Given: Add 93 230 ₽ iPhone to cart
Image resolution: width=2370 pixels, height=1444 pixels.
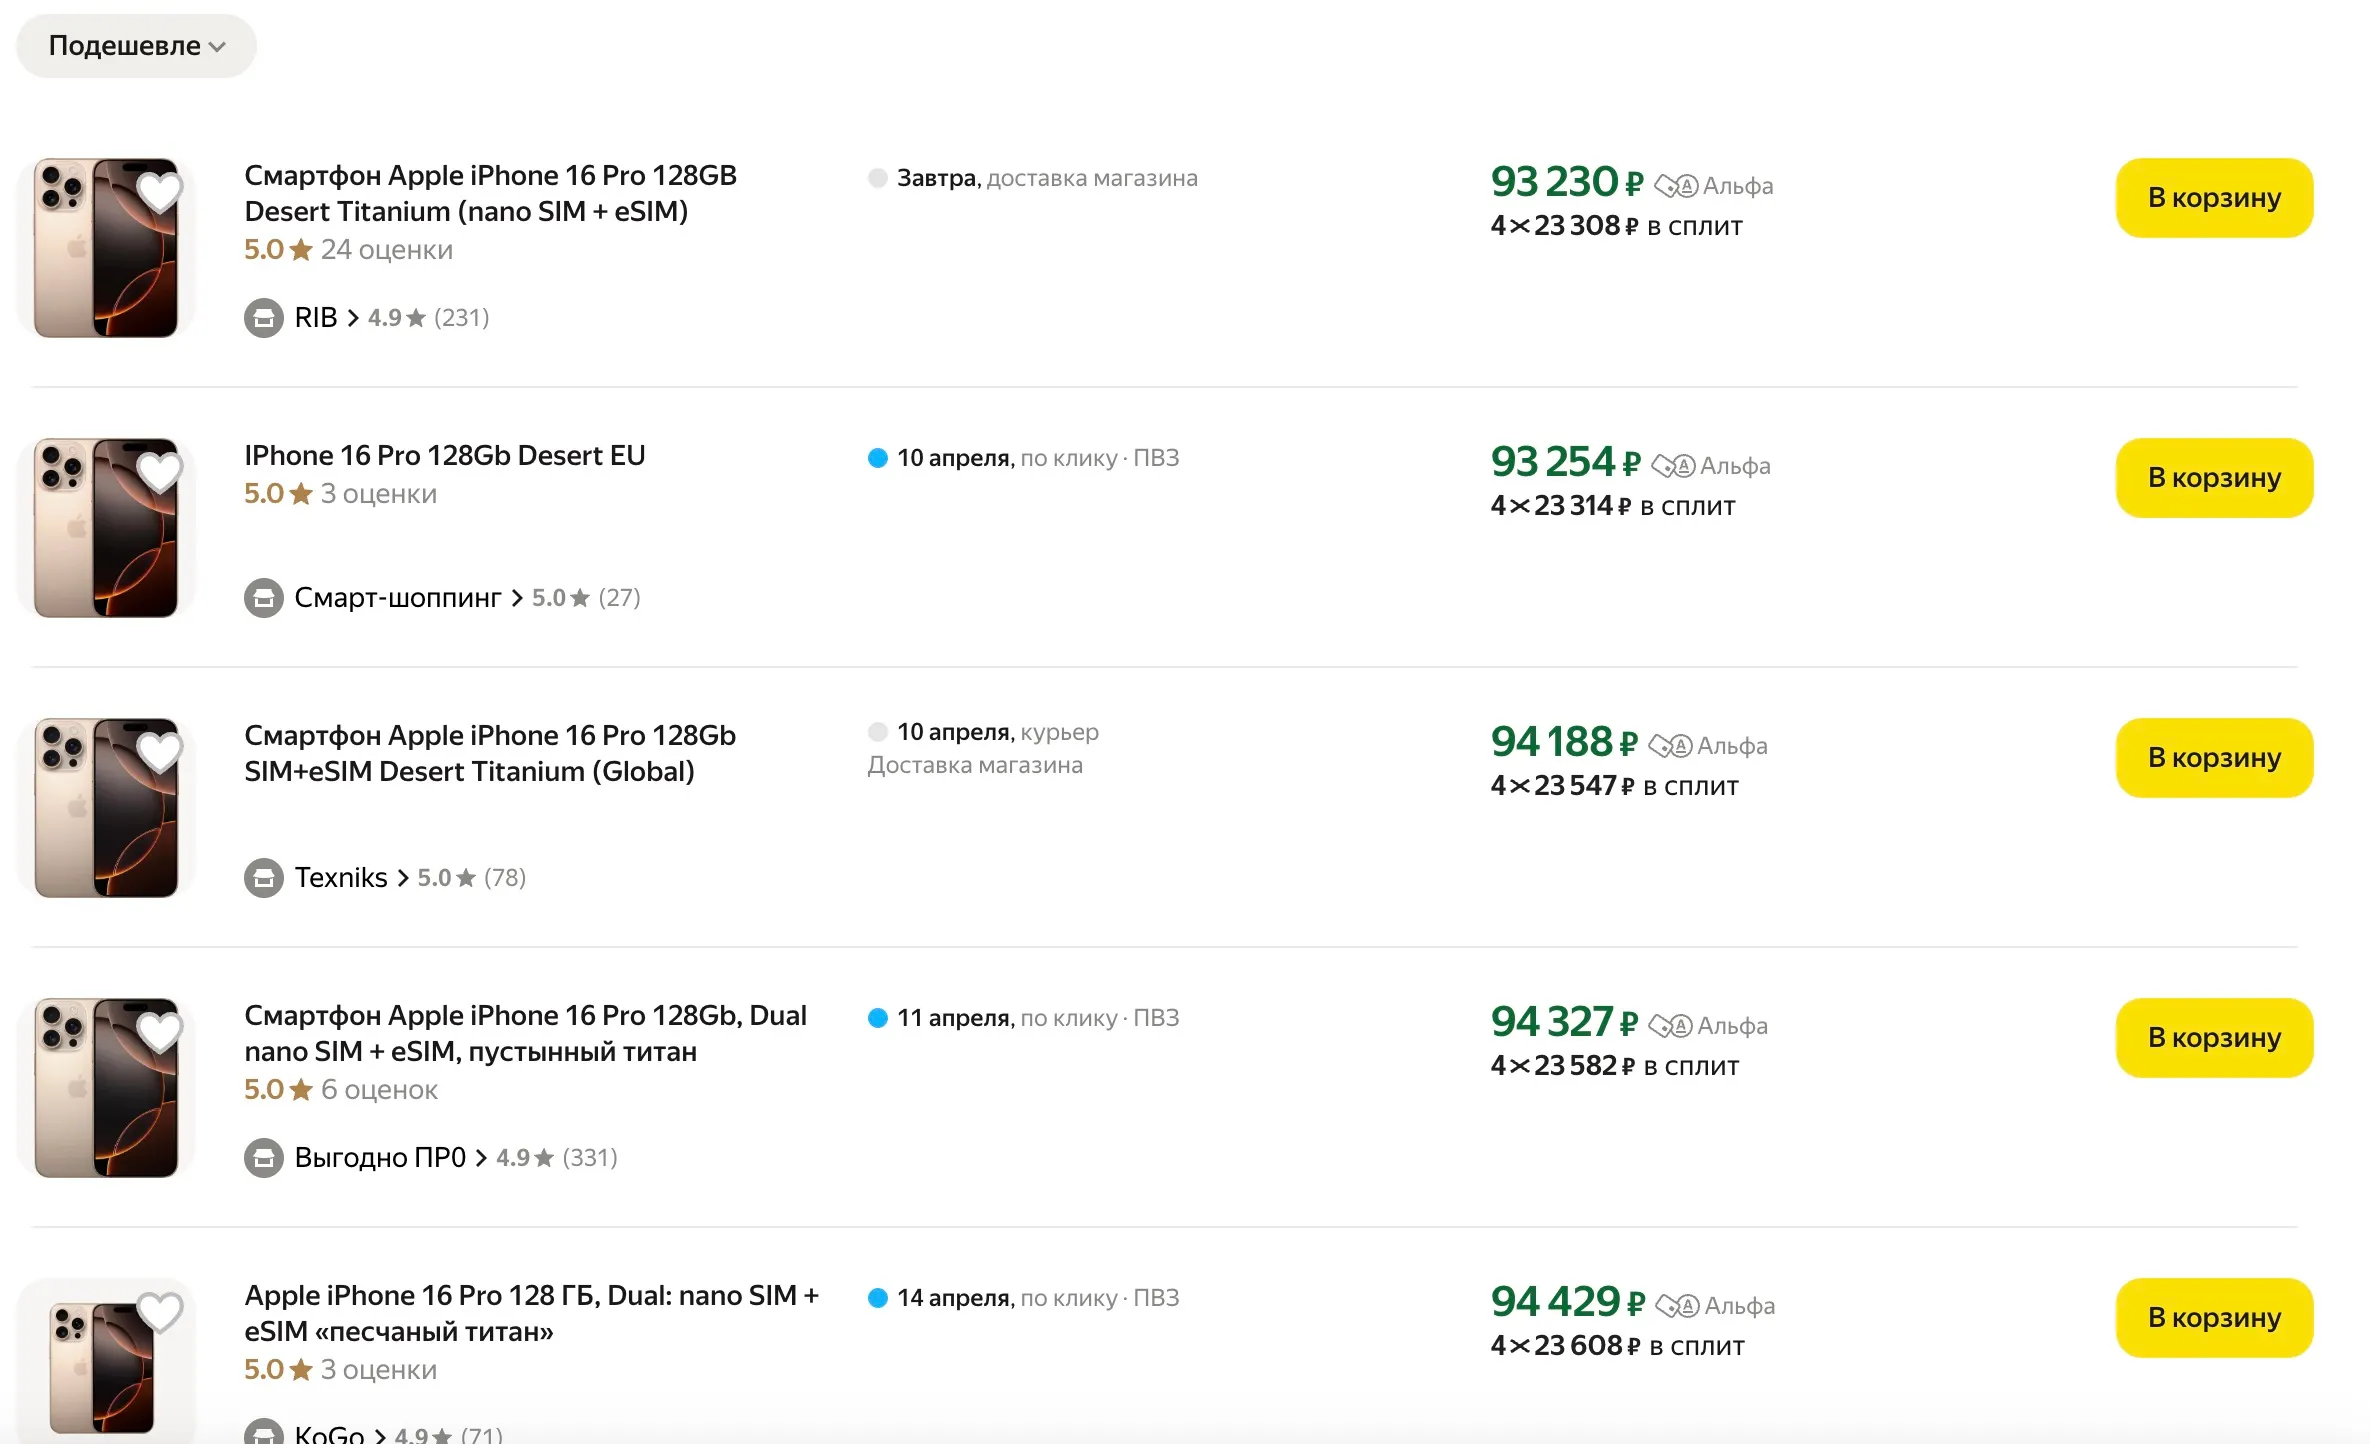Looking at the screenshot, I should tap(2214, 198).
